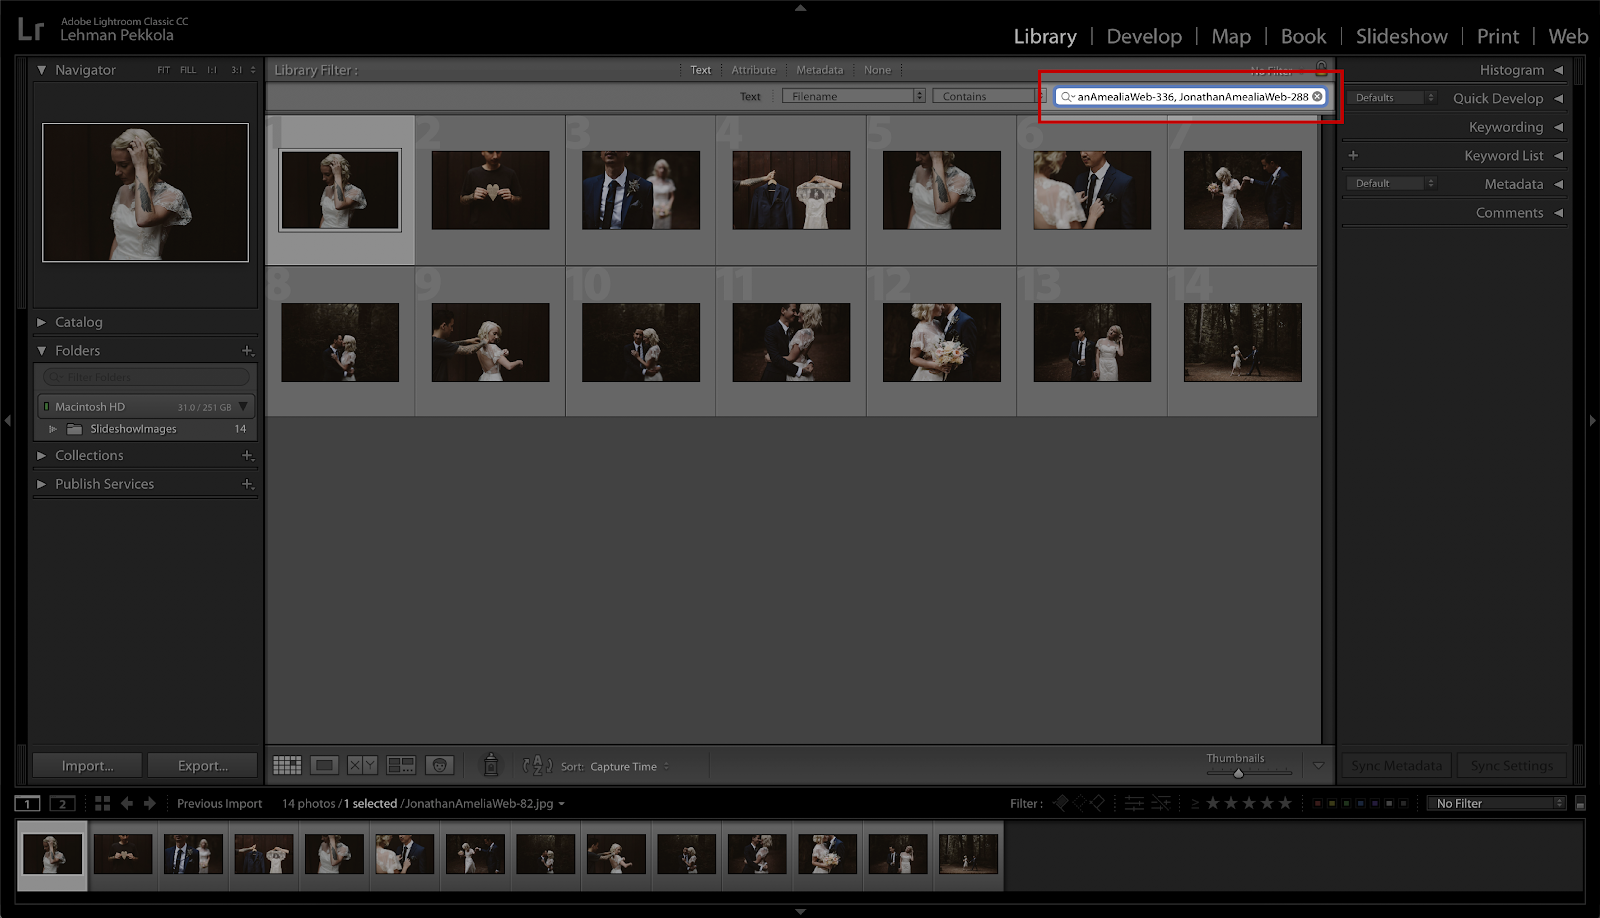Add new keyword with plus icon
Image resolution: width=1600 pixels, height=918 pixels.
tap(1353, 155)
